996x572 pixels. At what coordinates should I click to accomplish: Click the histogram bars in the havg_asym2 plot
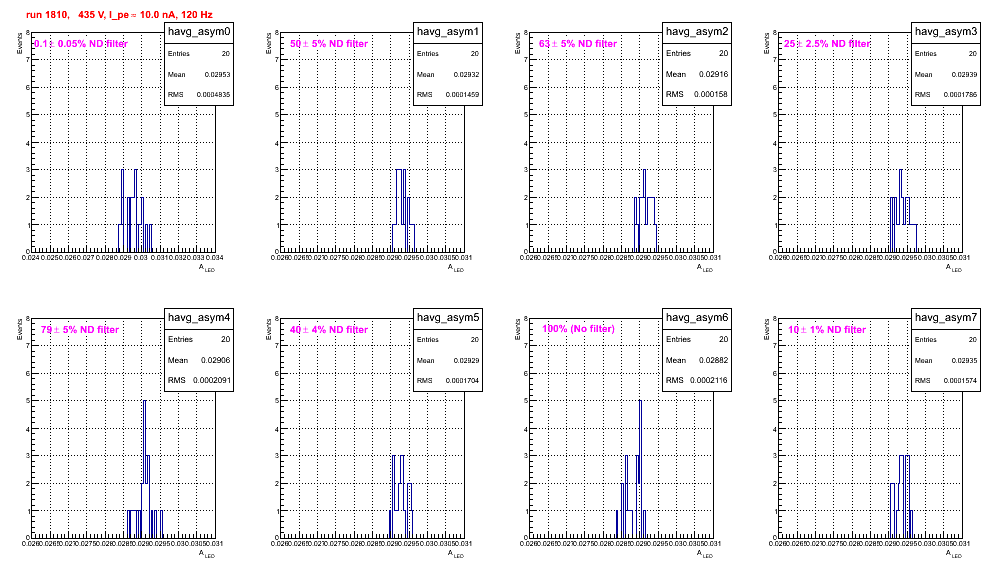coord(645,210)
